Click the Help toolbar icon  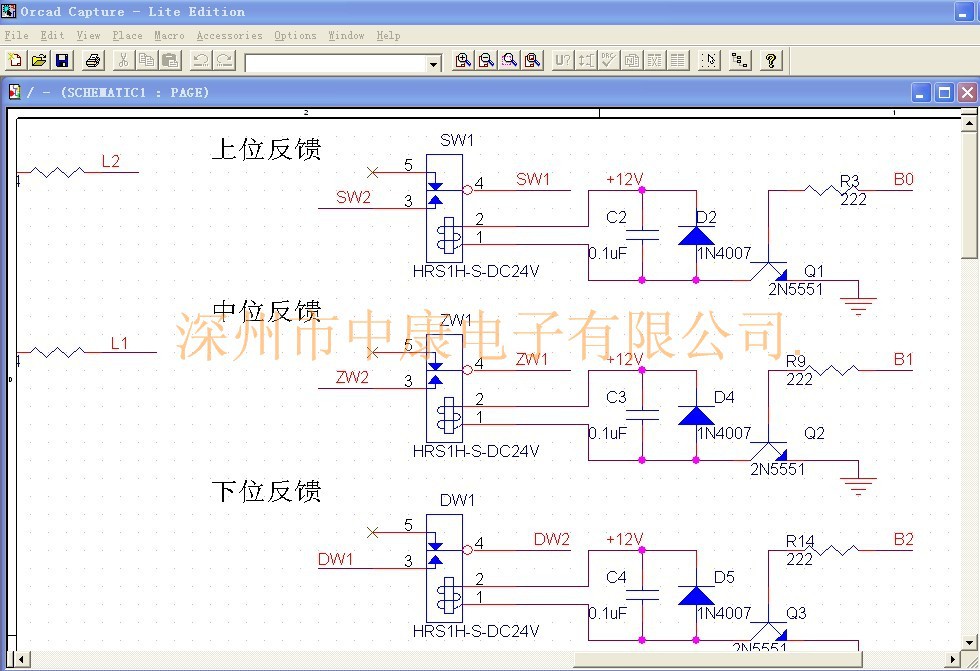point(770,60)
